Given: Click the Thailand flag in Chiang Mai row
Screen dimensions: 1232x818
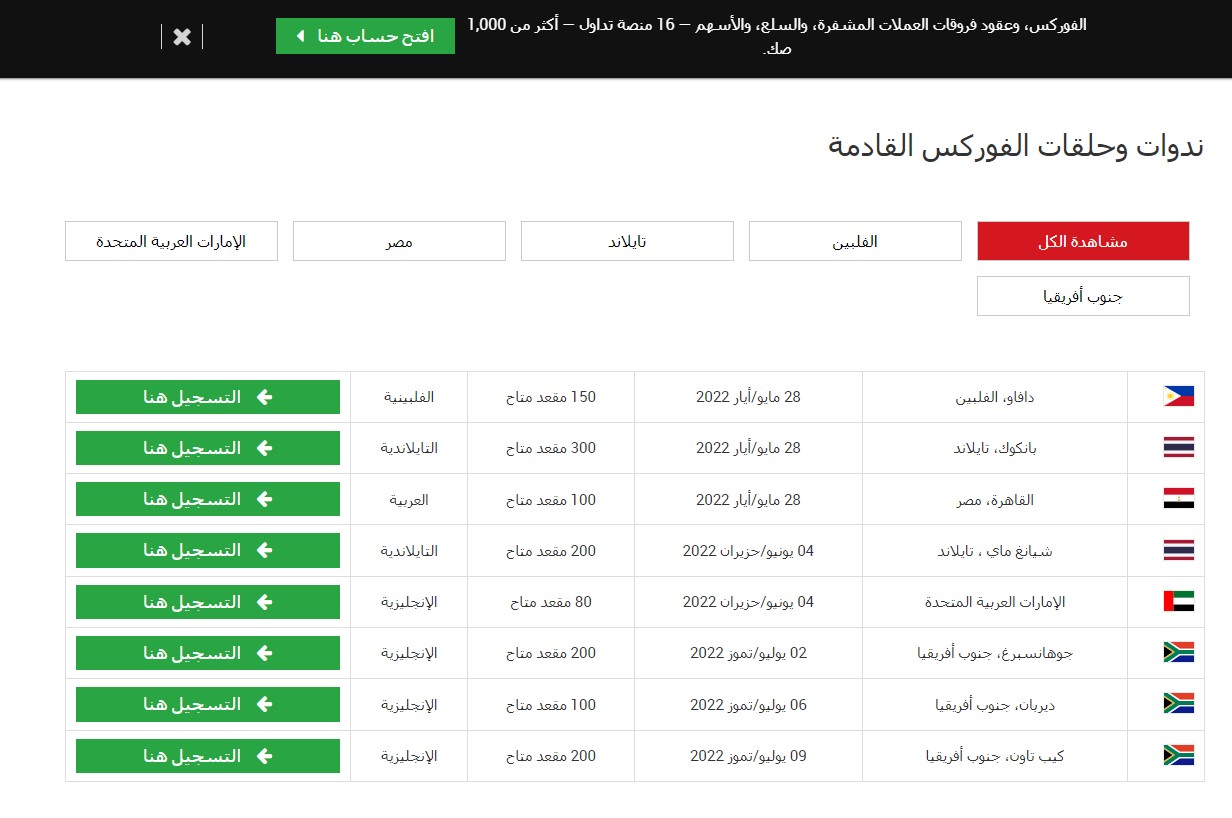Looking at the screenshot, I should (1178, 551).
